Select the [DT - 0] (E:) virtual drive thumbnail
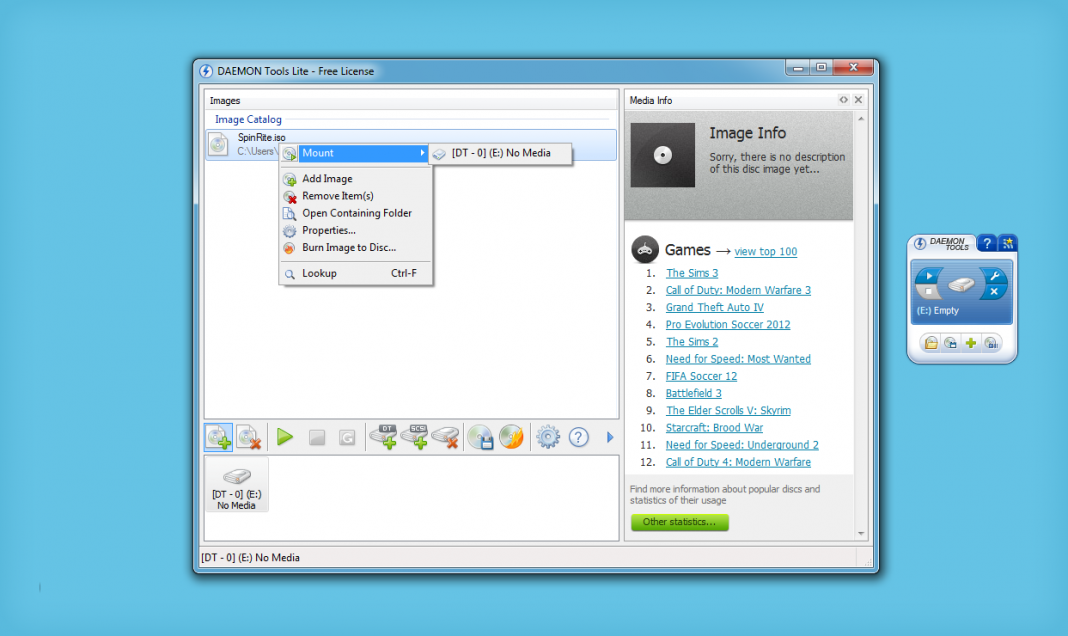The height and width of the screenshot is (636, 1068). (236, 485)
